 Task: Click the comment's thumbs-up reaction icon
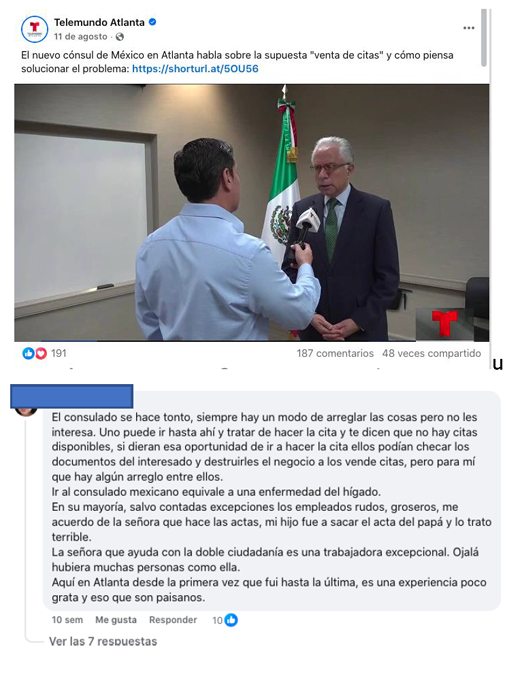[232, 620]
